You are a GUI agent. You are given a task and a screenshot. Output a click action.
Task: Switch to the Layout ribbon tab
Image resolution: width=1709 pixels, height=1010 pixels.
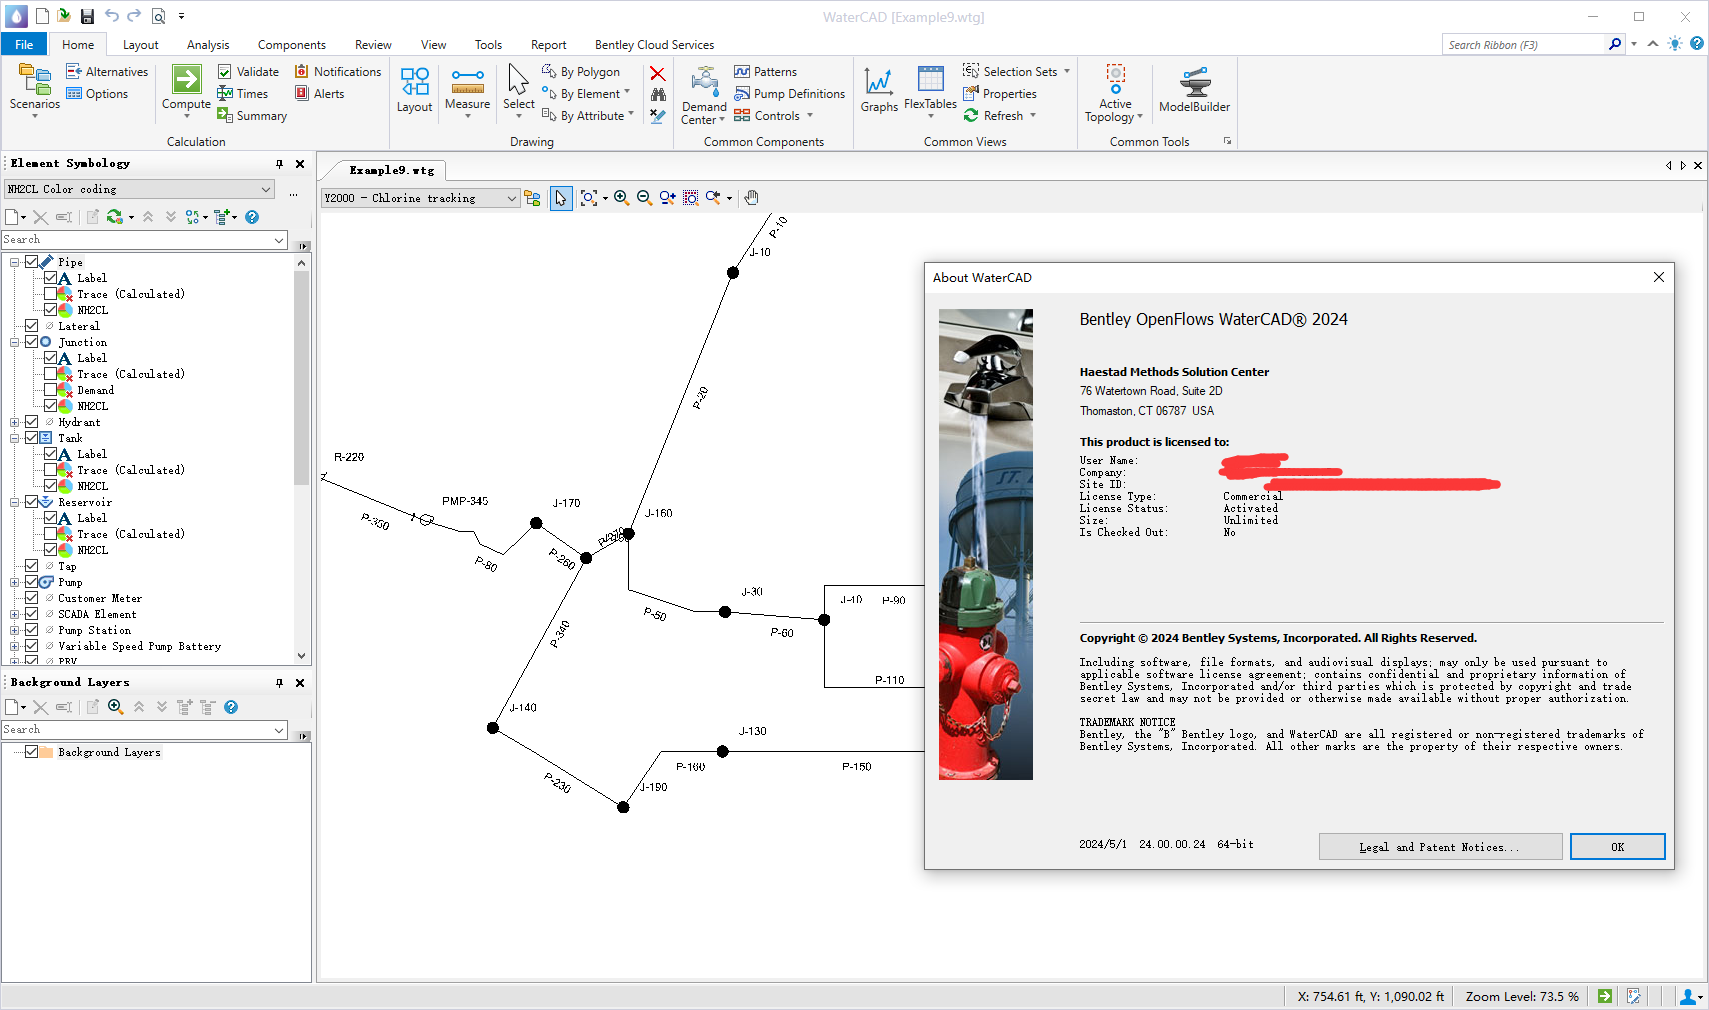141,45
